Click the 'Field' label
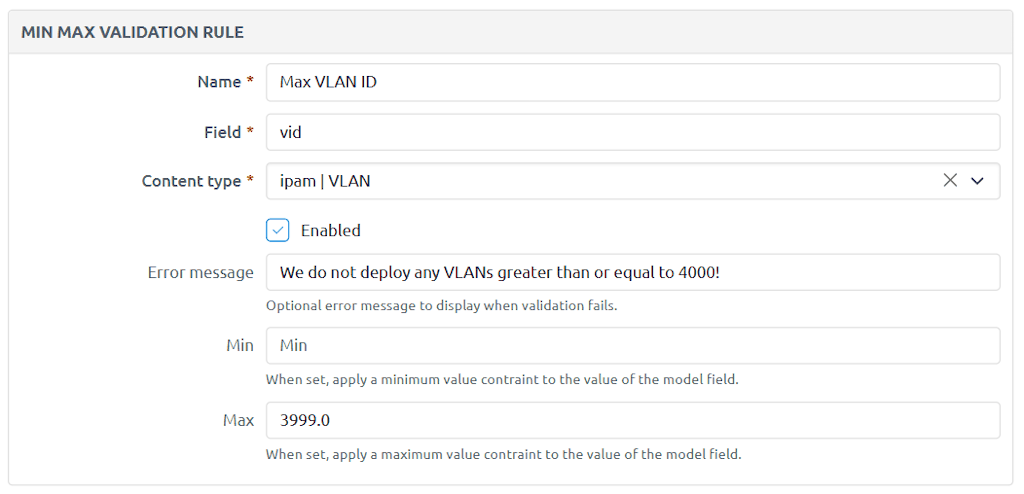The height and width of the screenshot is (494, 1024). 221,132
